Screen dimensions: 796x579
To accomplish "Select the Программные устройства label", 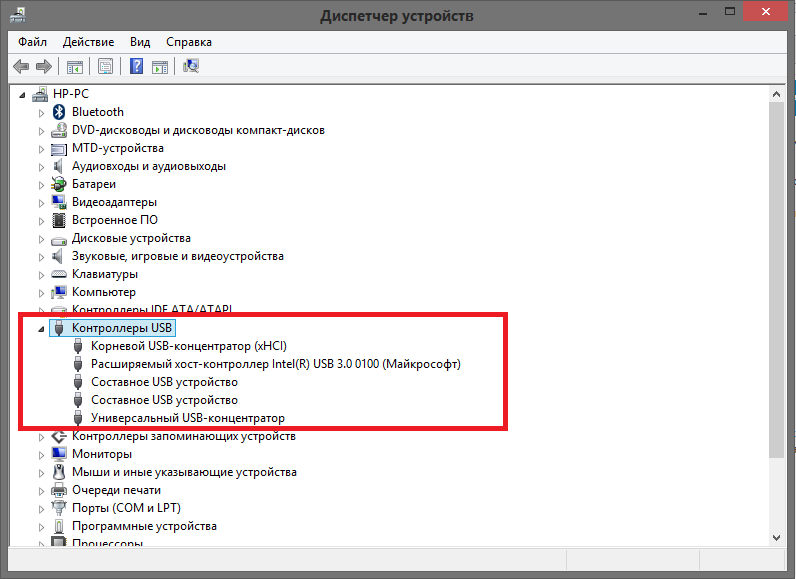I will pos(144,526).
